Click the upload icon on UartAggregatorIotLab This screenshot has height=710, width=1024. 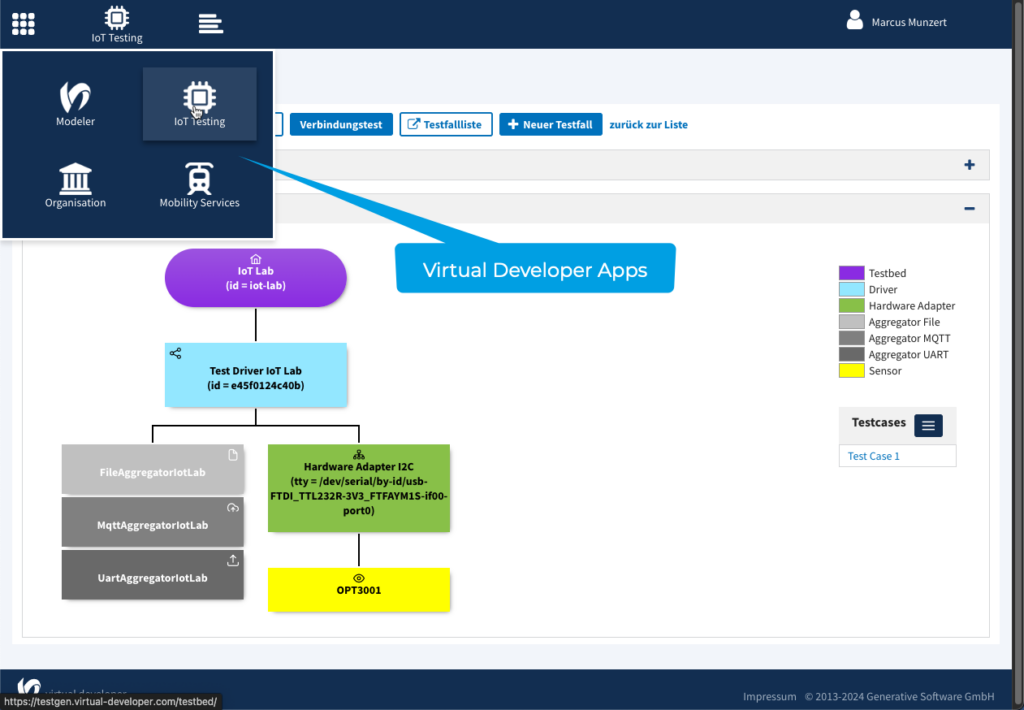pyautogui.click(x=232, y=561)
